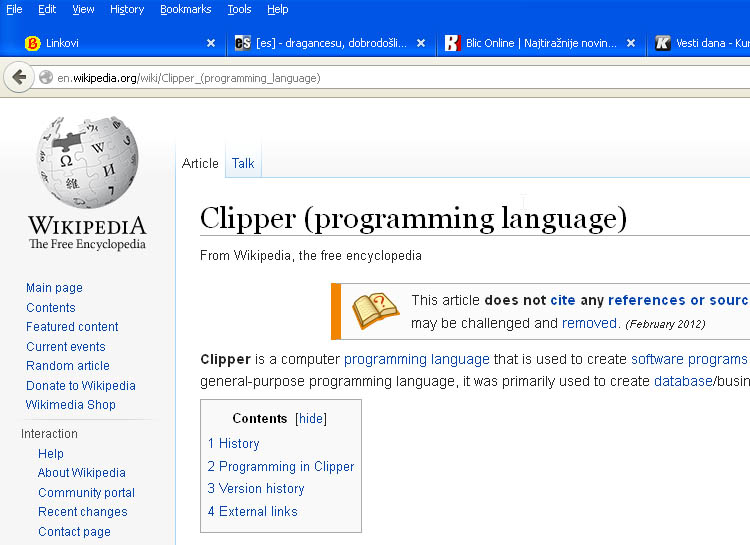This screenshot has width=750, height=545.
Task: Jump to 3 Version history section
Action: coord(256,489)
